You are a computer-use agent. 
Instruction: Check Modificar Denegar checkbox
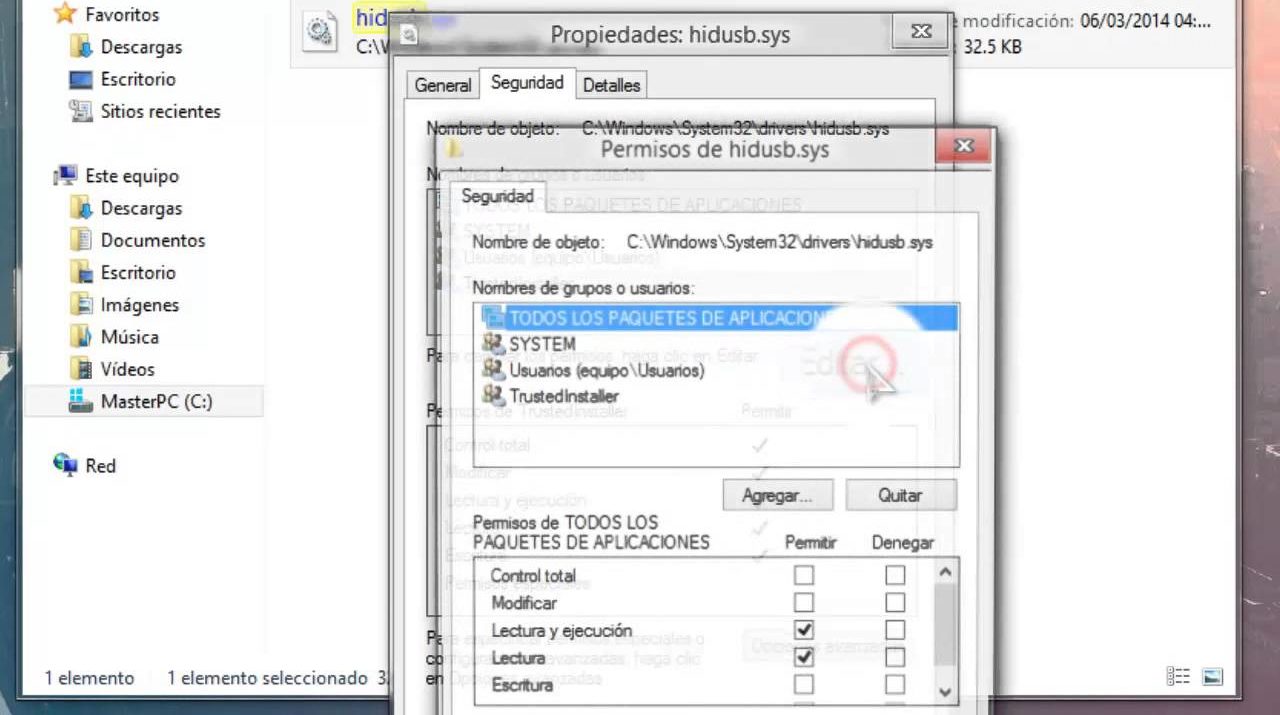click(895, 602)
